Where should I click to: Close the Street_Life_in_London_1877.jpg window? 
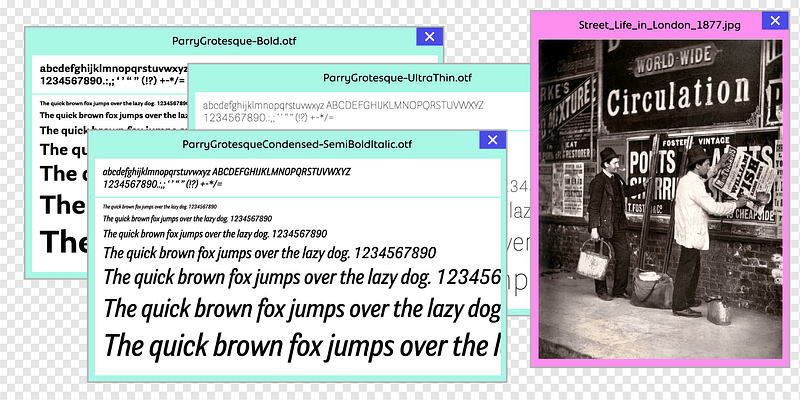pos(772,20)
